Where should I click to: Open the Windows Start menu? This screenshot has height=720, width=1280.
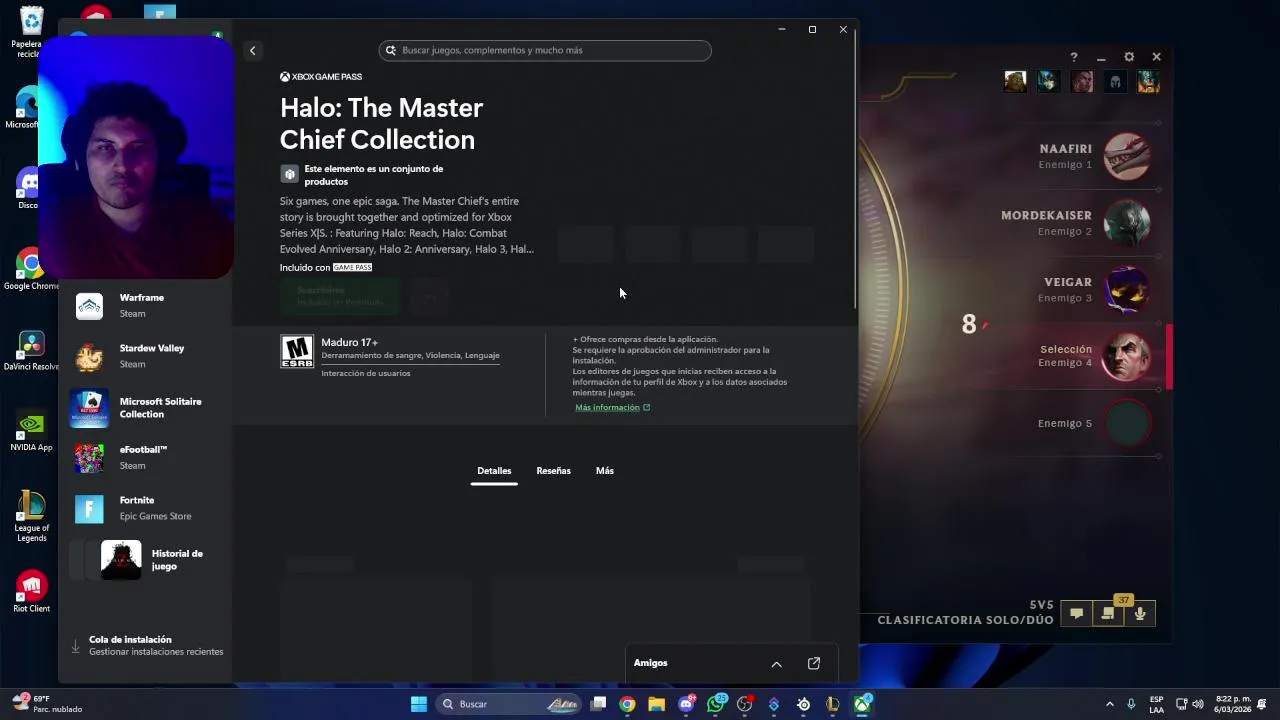pyautogui.click(x=419, y=704)
